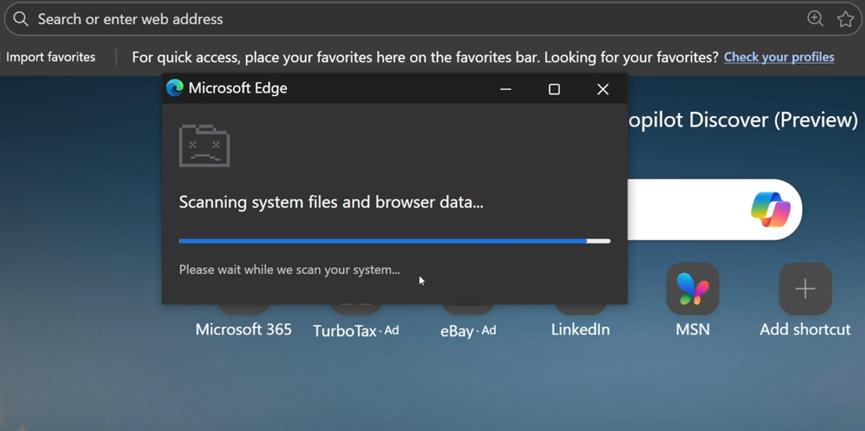
Task: Open the LinkedIn shortcut
Action: click(580, 329)
